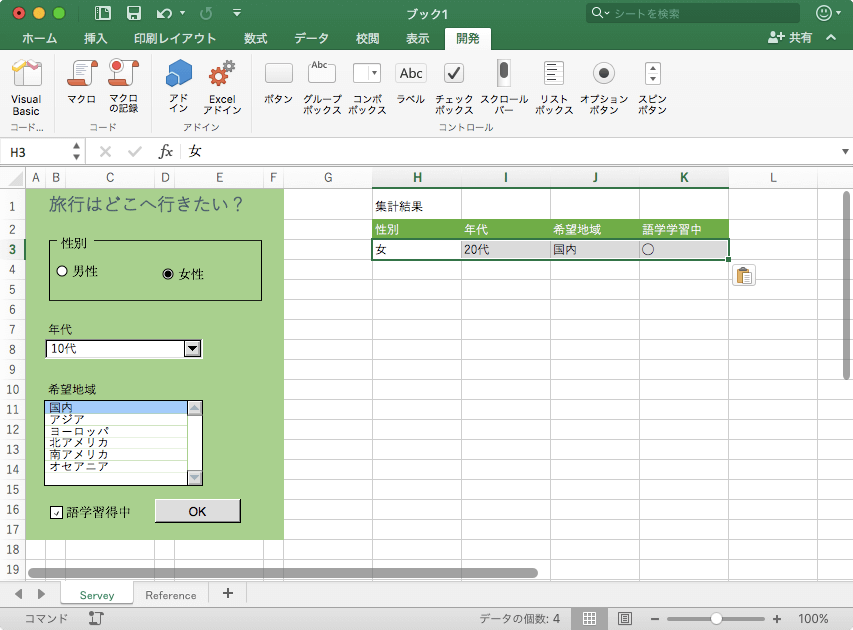Click the Name Box stepper arrows
The width and height of the screenshot is (853, 630).
76,151
